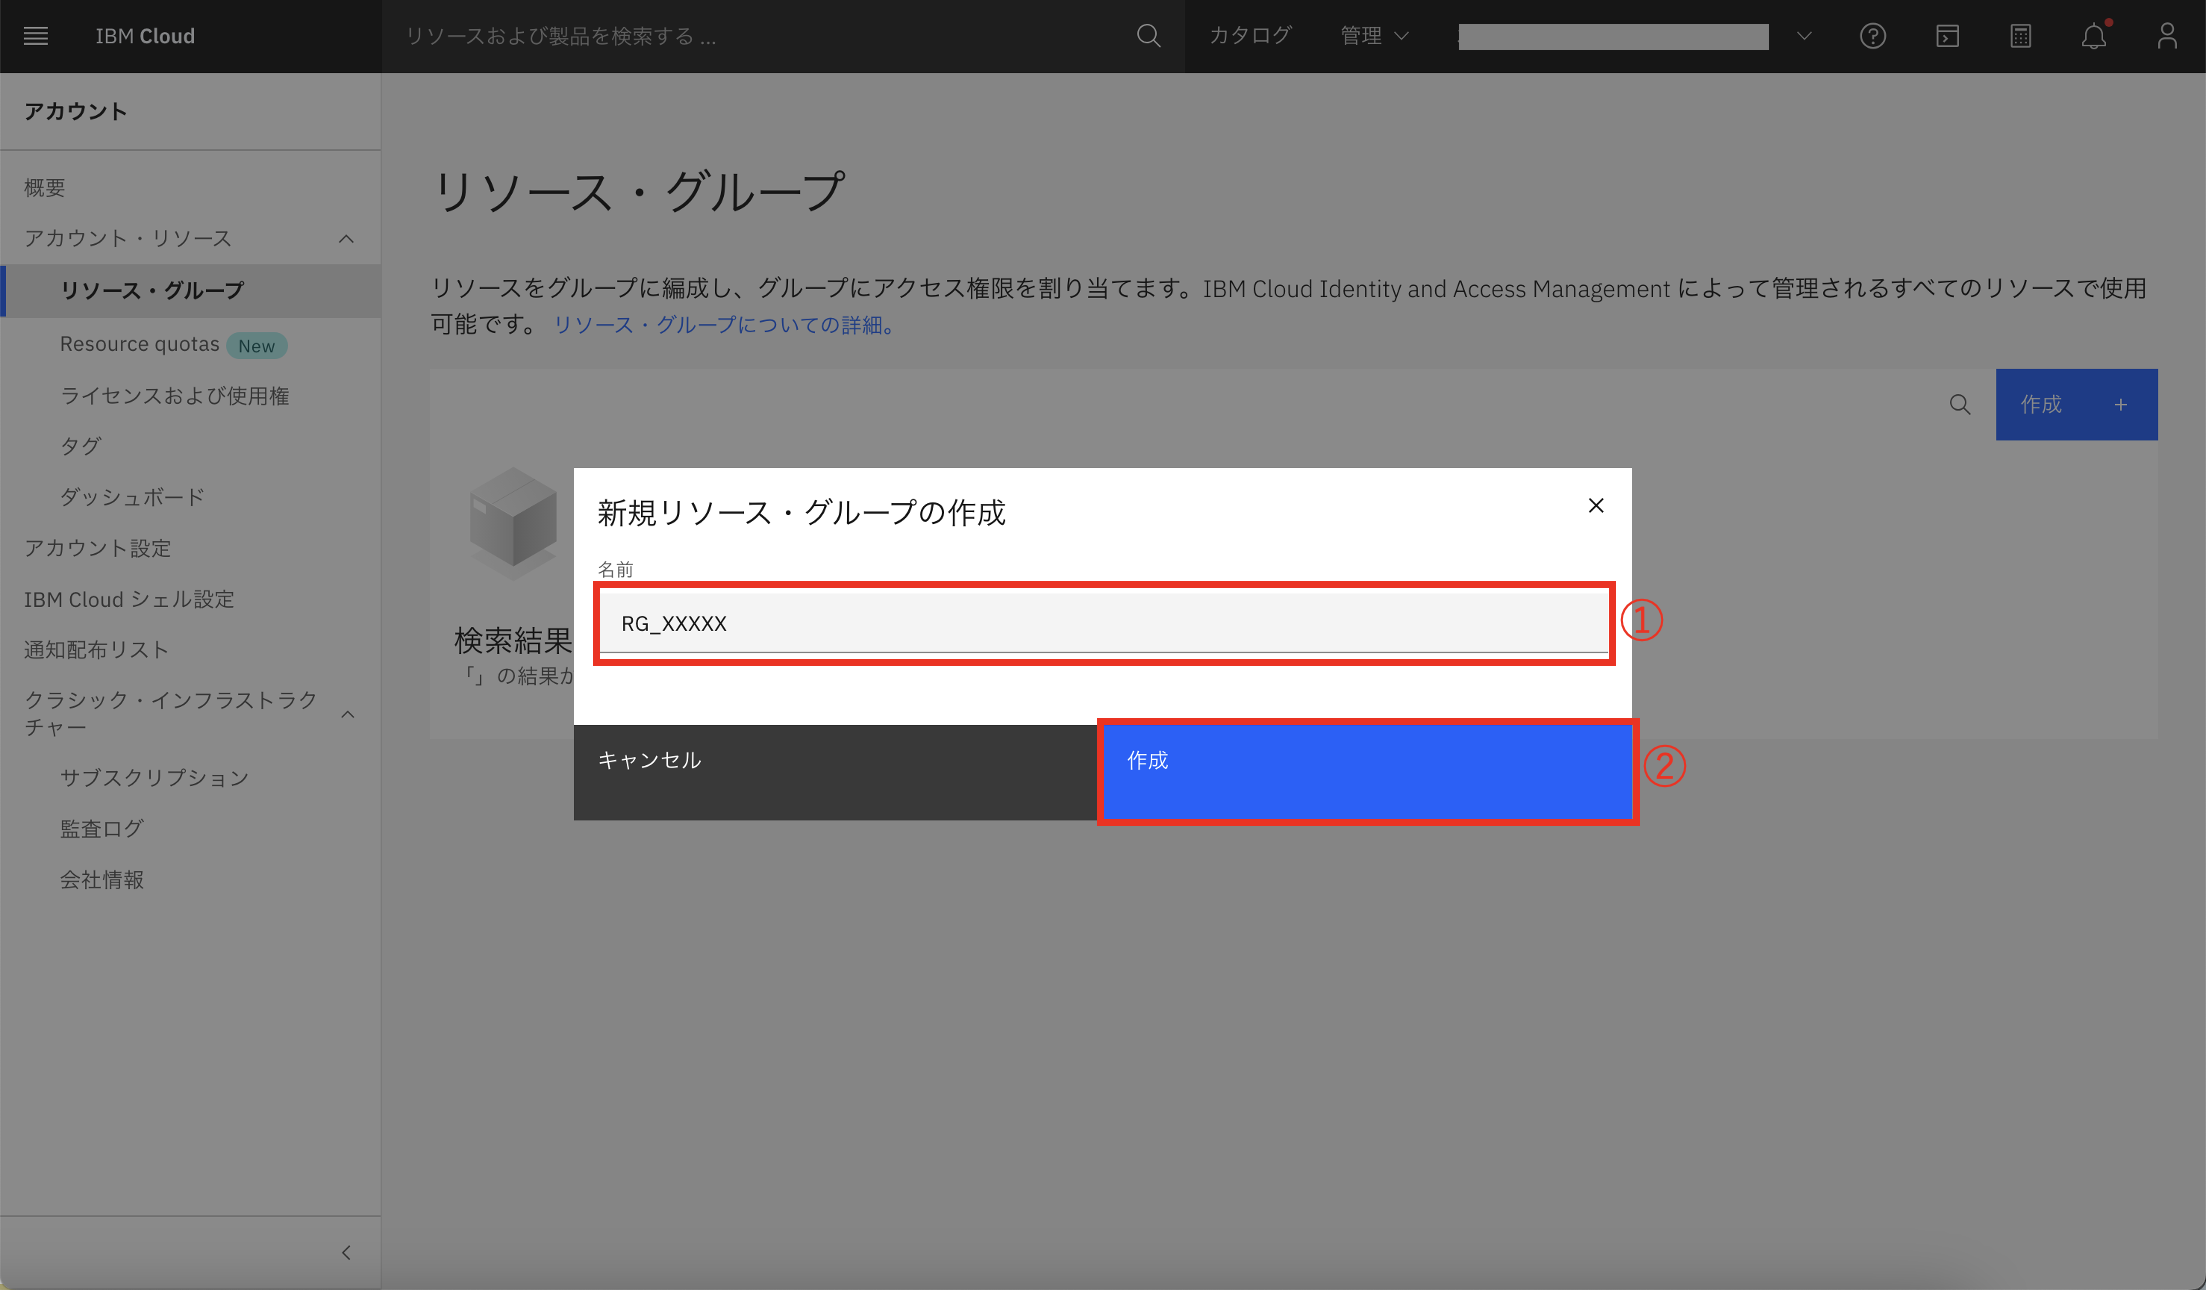Collapse the アカウント・リソース section
Image resolution: width=2208 pixels, height=1290 pixels.
point(346,239)
